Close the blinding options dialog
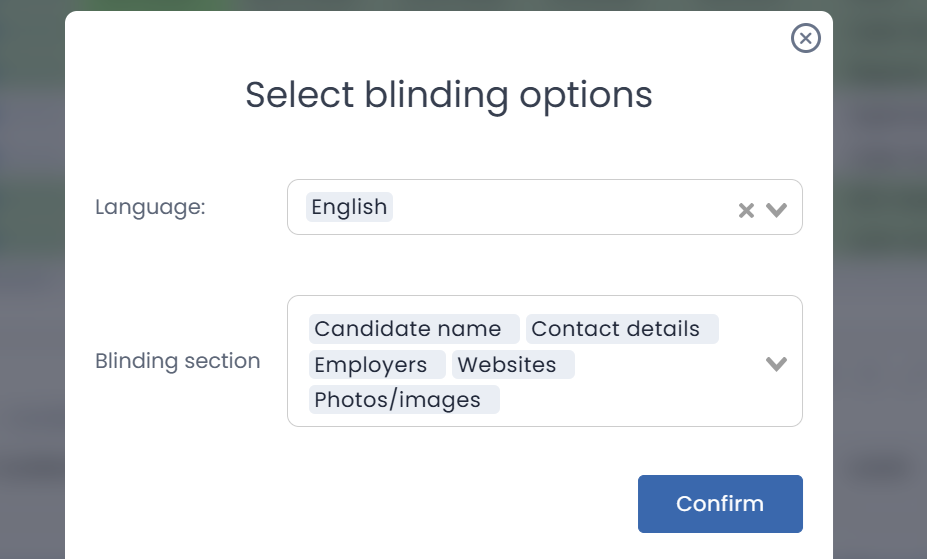 point(805,38)
